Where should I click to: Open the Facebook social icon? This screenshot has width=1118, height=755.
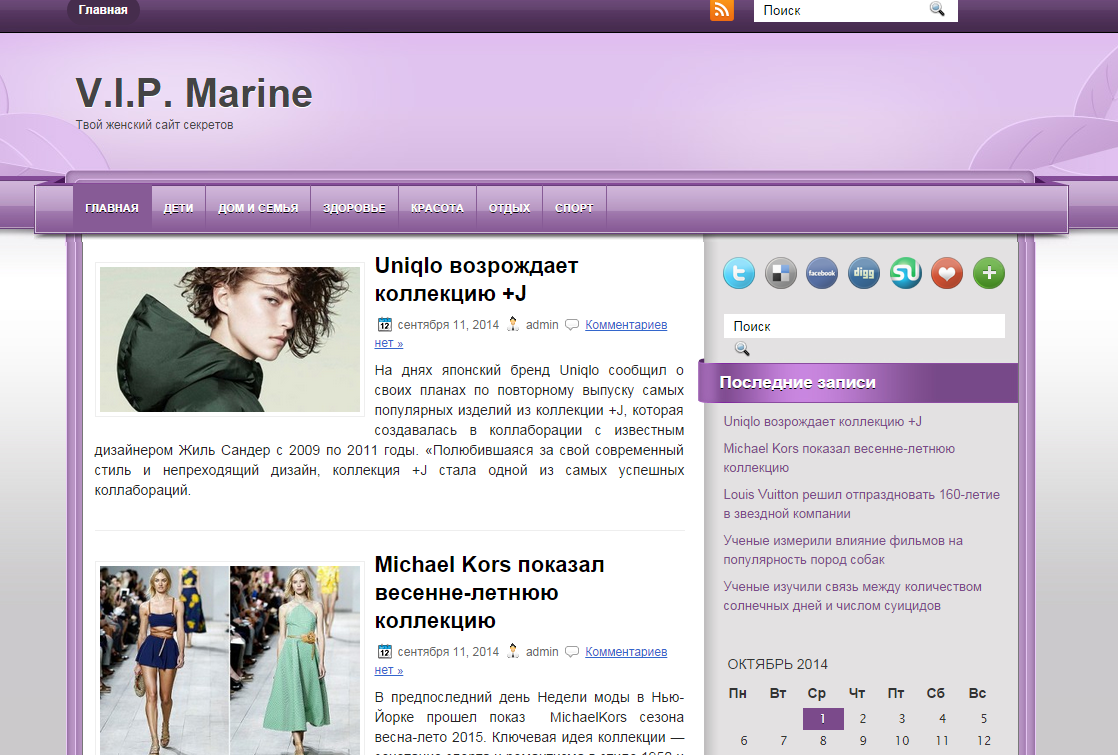pyautogui.click(x=822, y=273)
